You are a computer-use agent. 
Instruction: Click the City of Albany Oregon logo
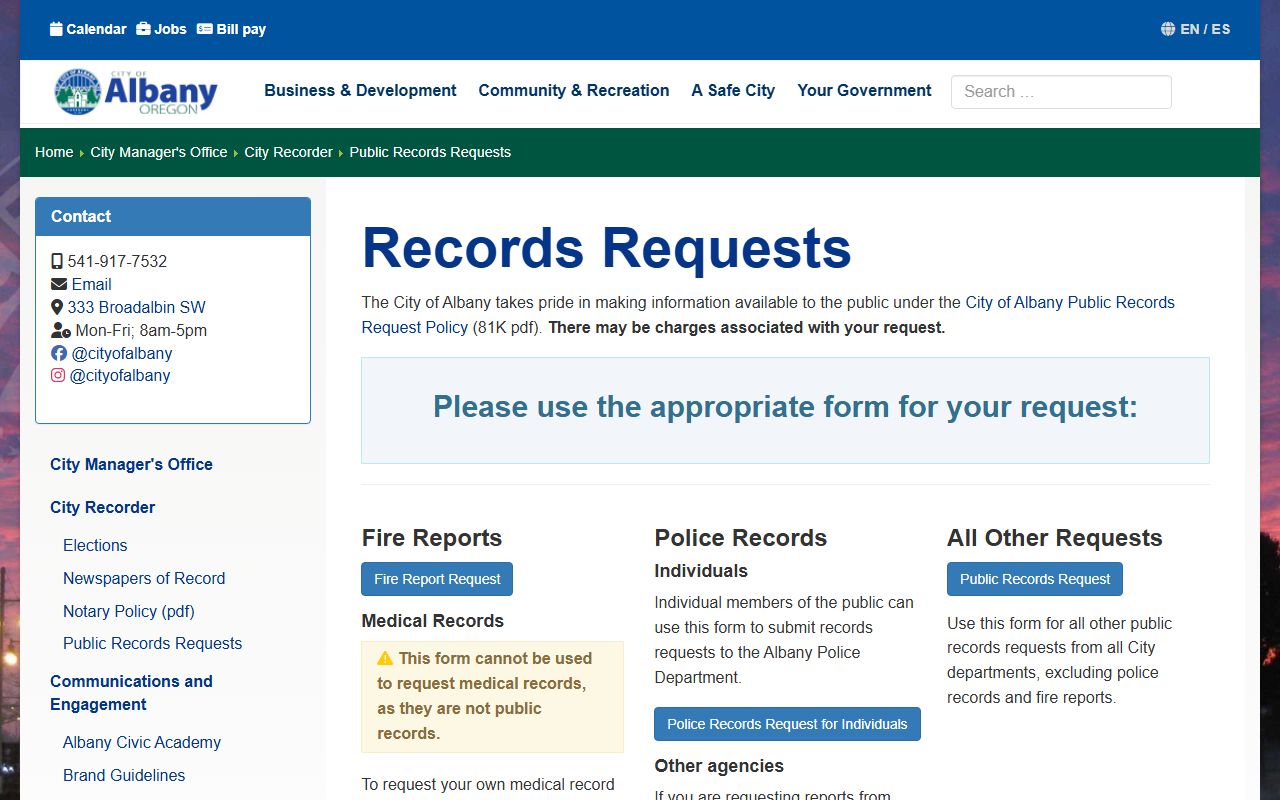coord(135,91)
